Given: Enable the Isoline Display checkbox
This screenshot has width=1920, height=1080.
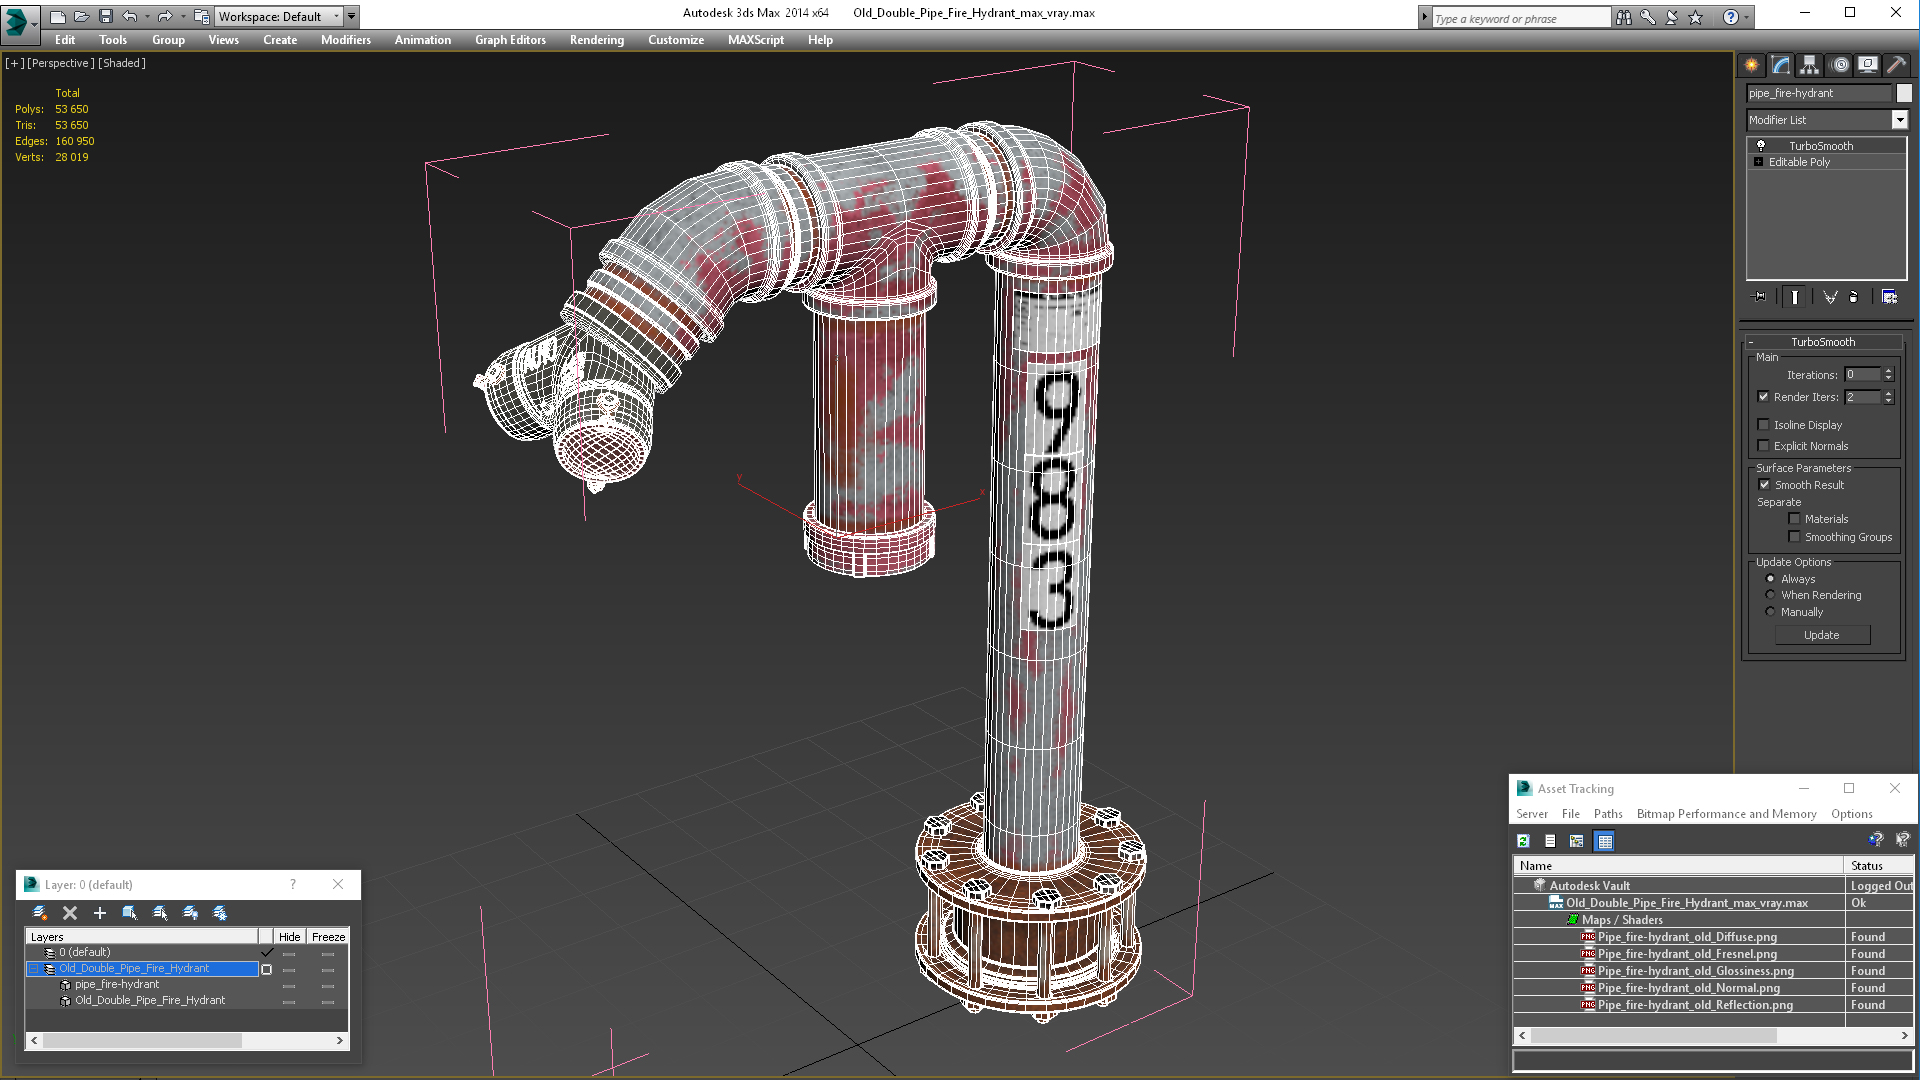Looking at the screenshot, I should click(1764, 425).
